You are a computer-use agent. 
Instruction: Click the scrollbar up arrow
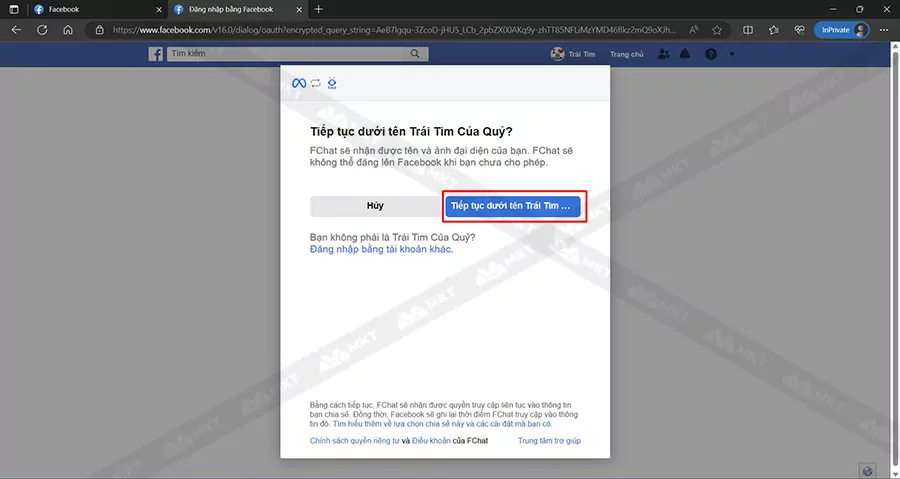[895, 45]
